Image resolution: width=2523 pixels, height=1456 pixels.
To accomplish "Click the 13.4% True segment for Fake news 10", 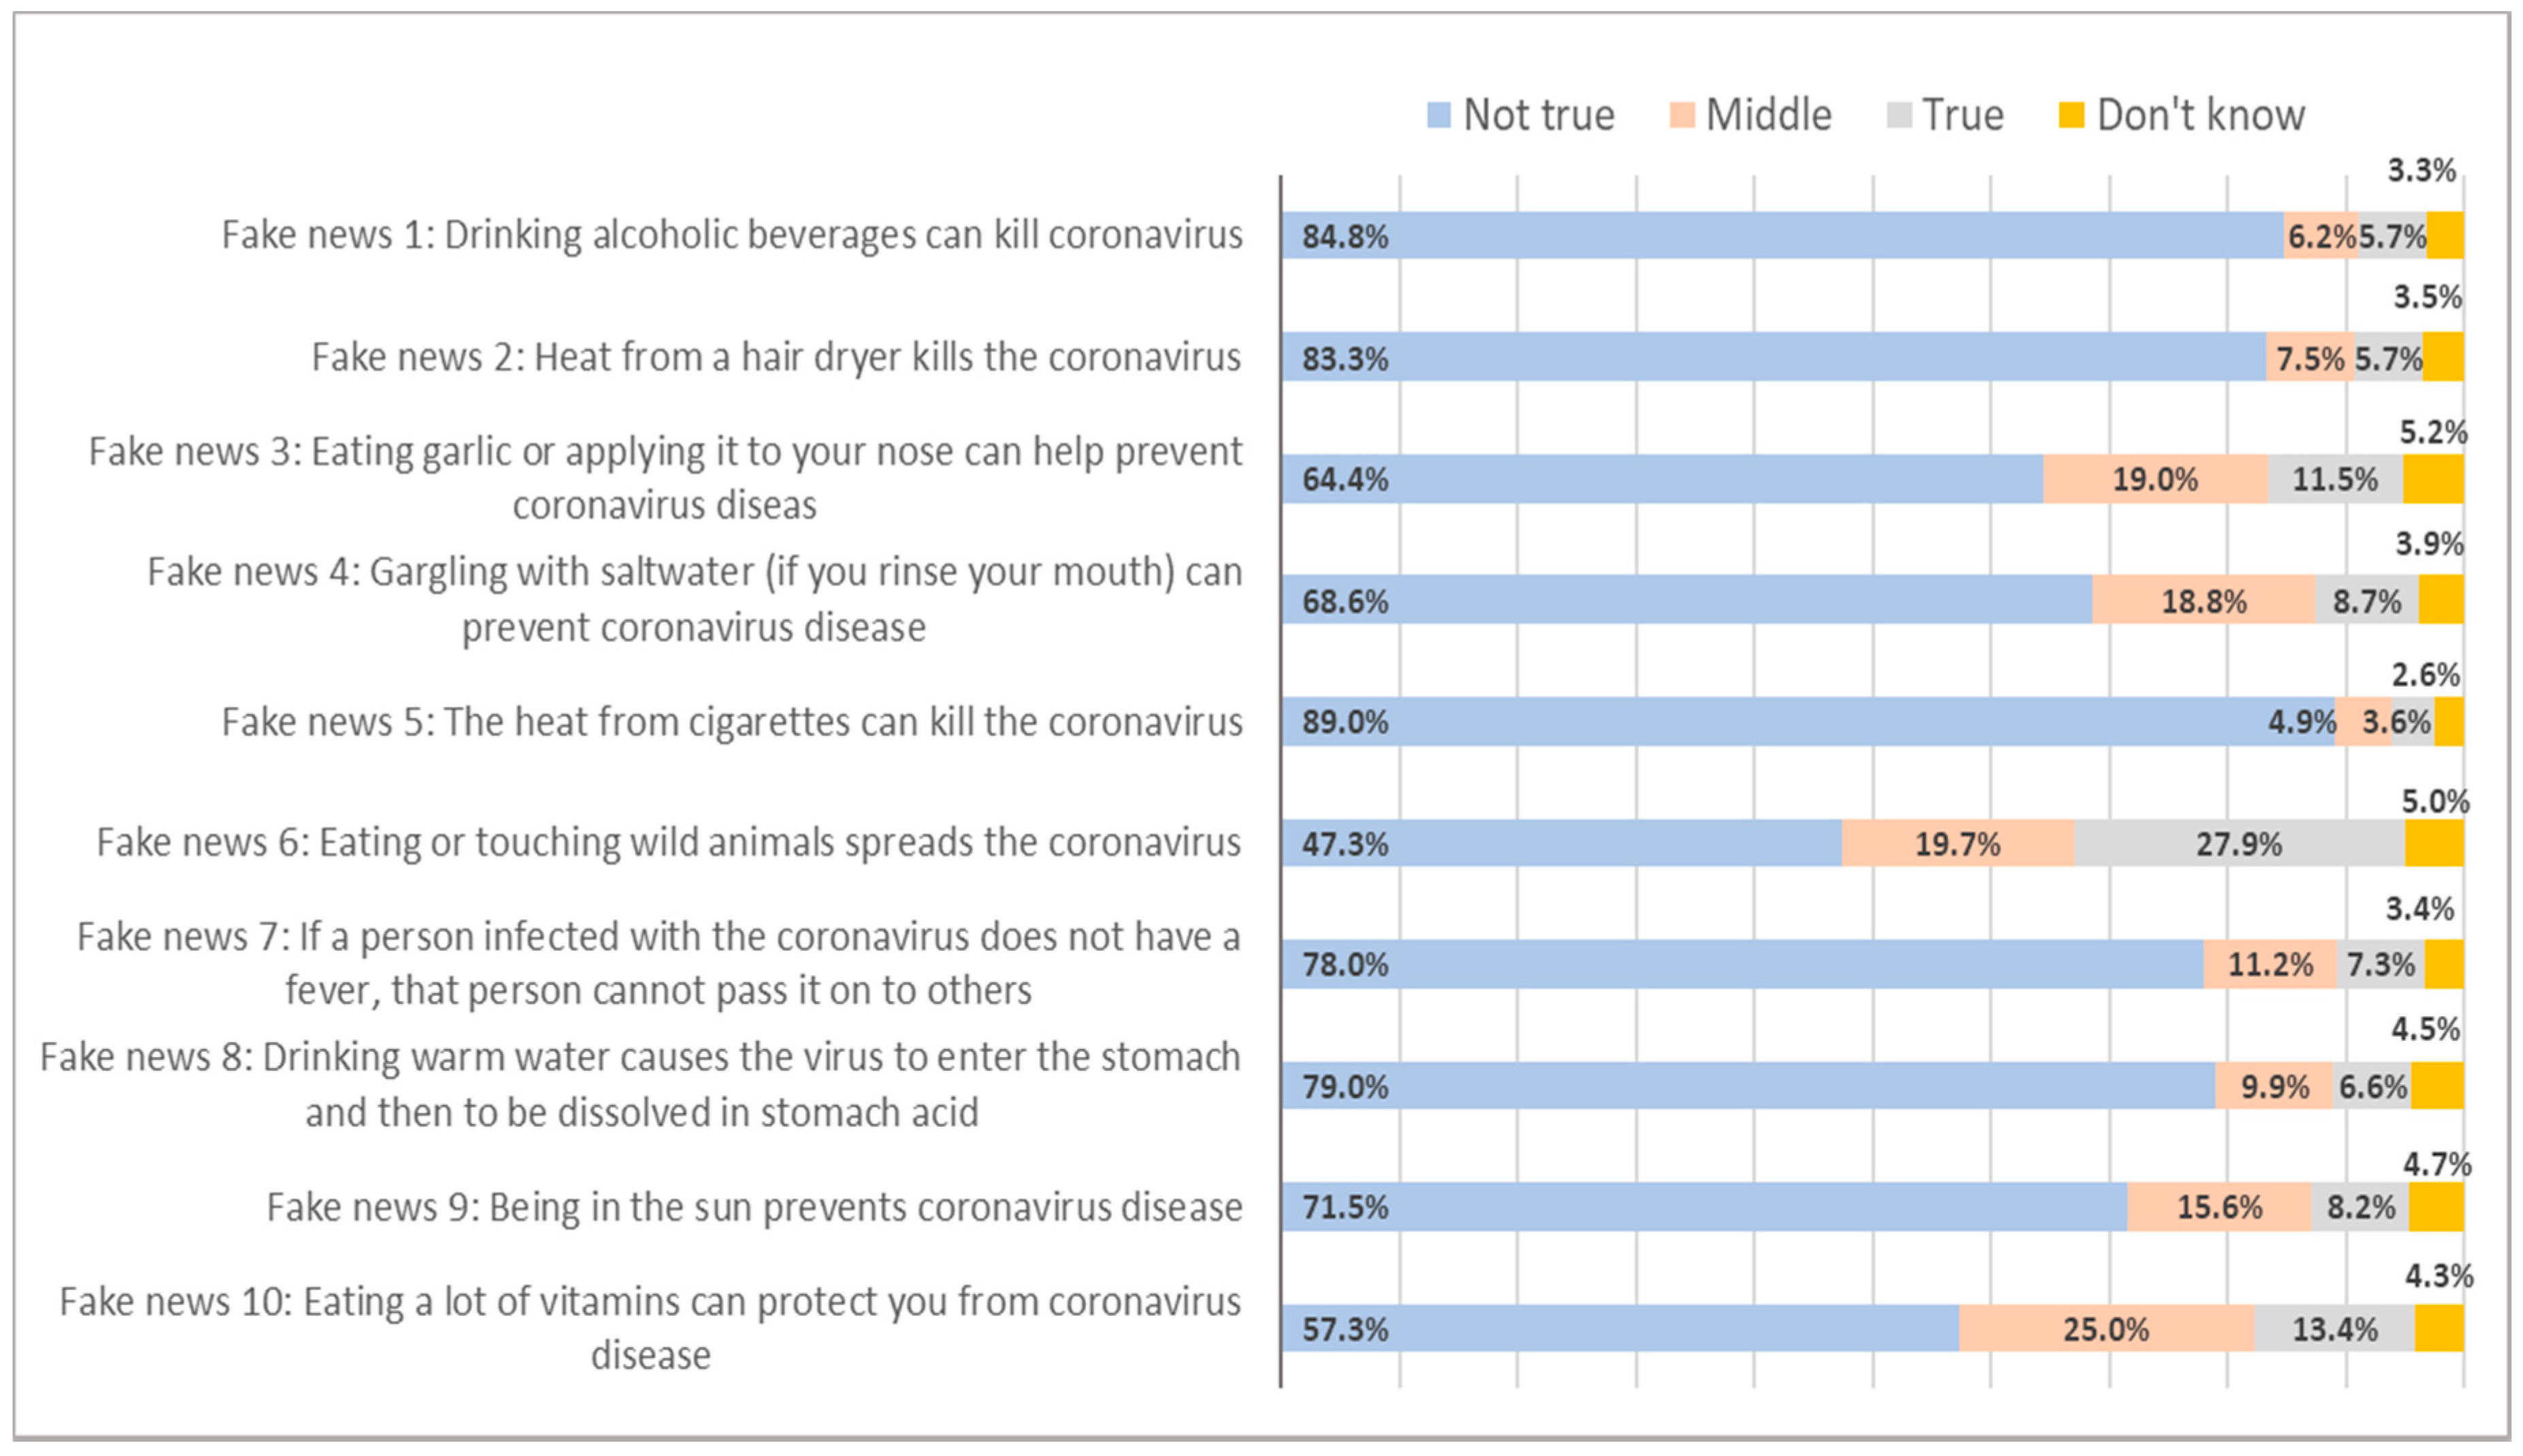I will point(2334,1329).
